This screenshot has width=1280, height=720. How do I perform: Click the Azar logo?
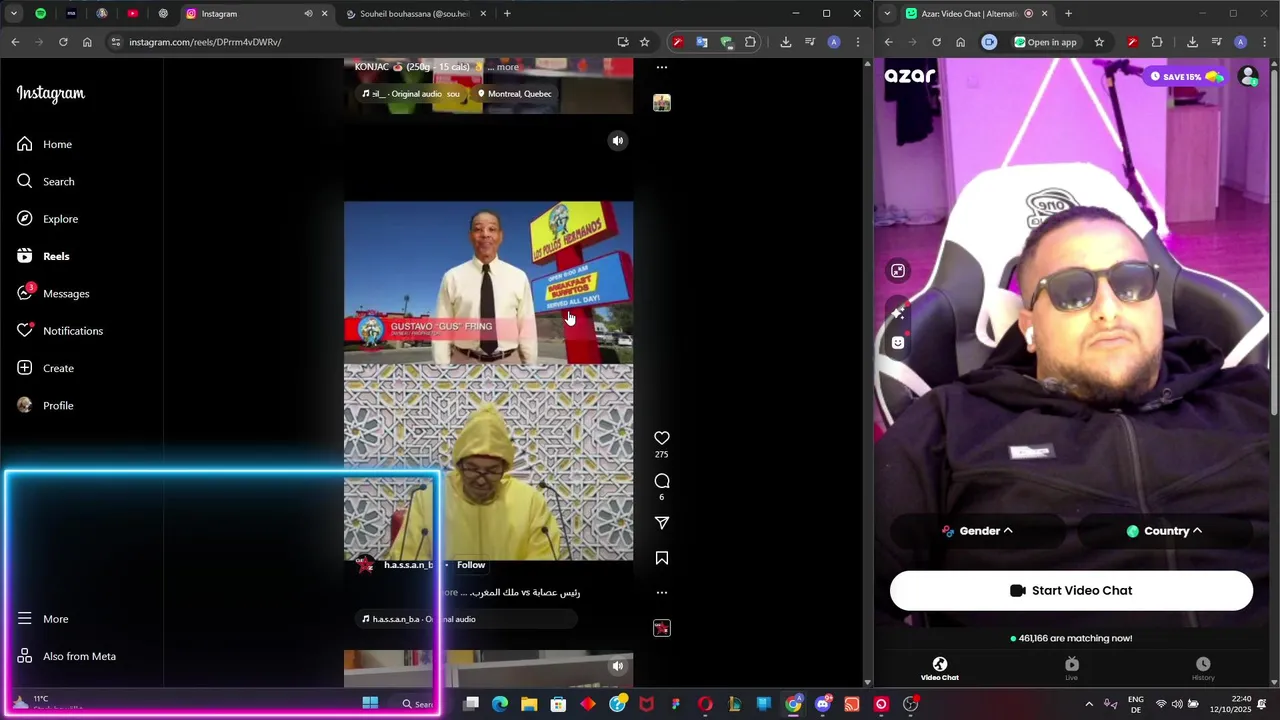pyautogui.click(x=910, y=76)
